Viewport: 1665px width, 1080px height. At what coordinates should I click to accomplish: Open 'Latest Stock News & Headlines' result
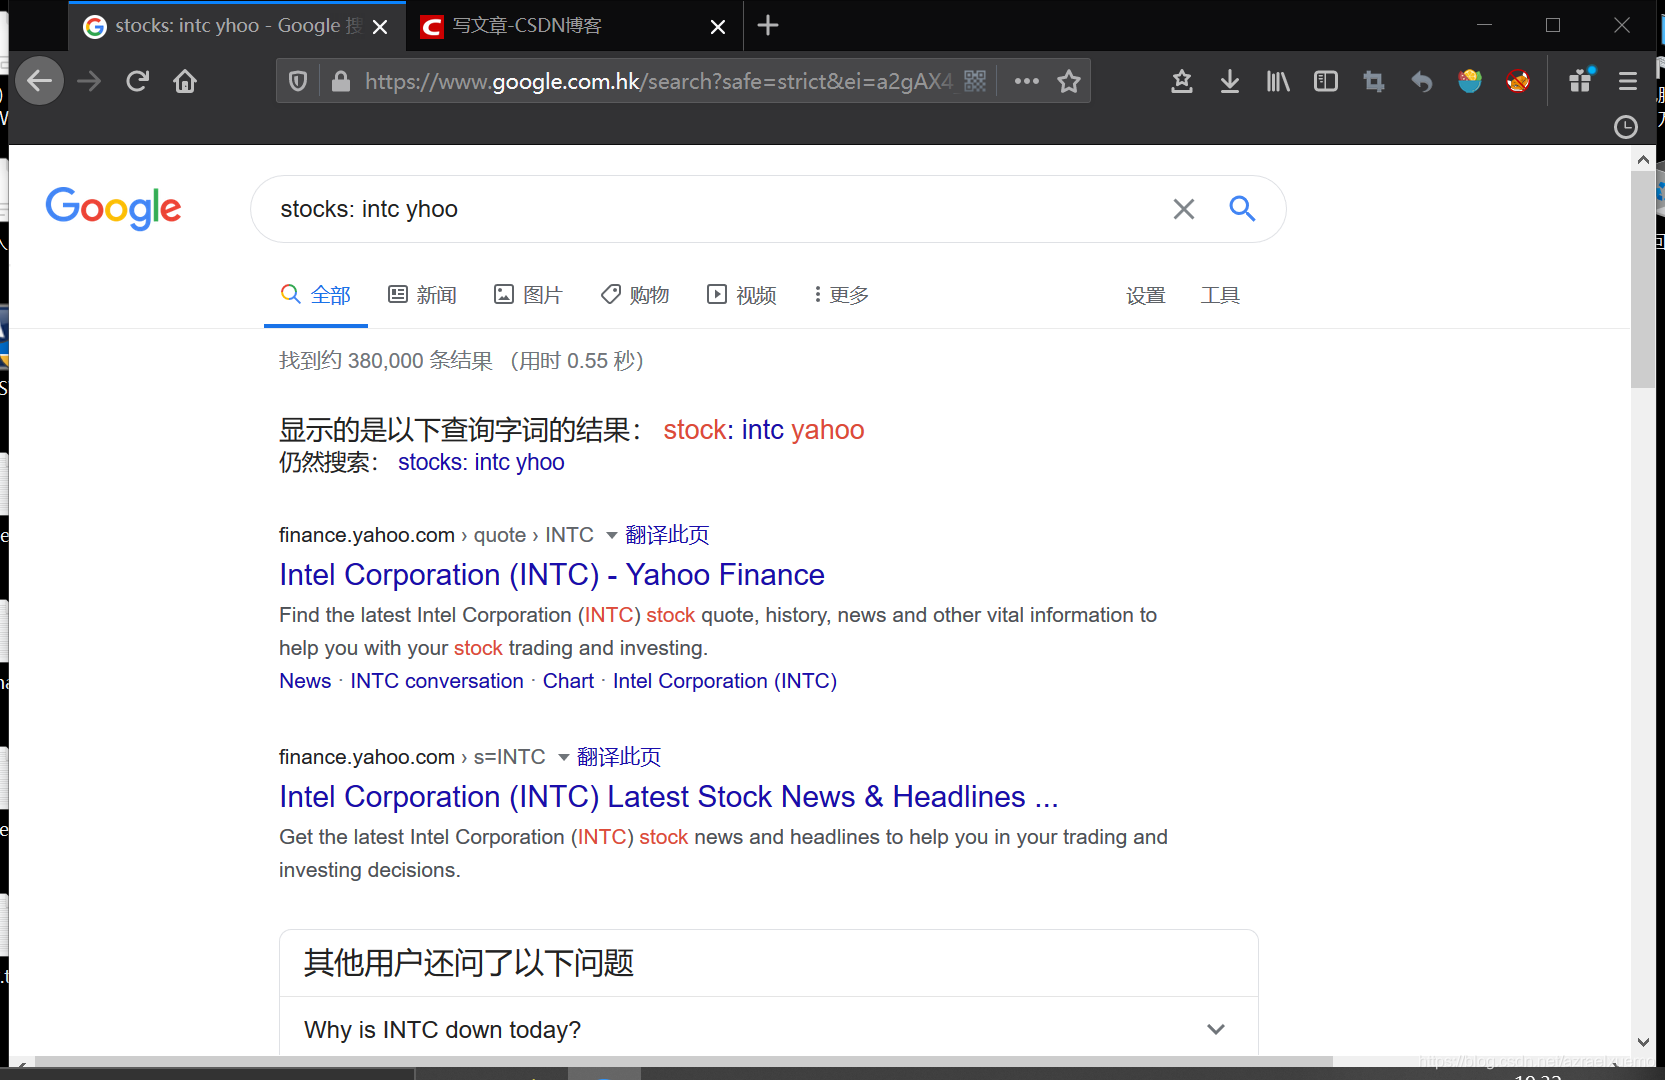click(x=668, y=797)
